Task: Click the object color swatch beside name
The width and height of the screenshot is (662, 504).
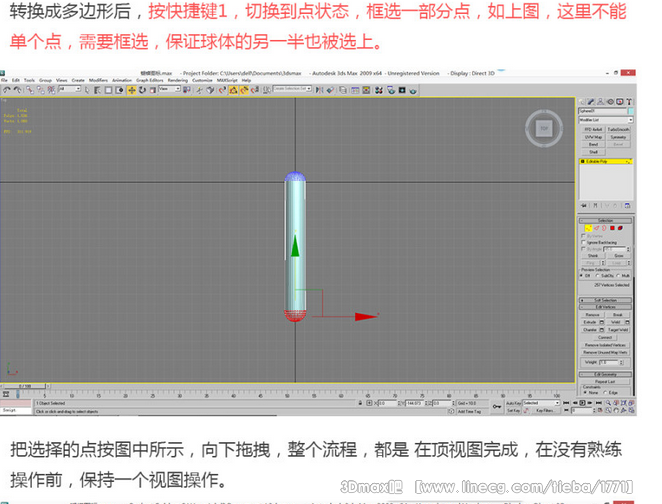Action: [x=631, y=111]
